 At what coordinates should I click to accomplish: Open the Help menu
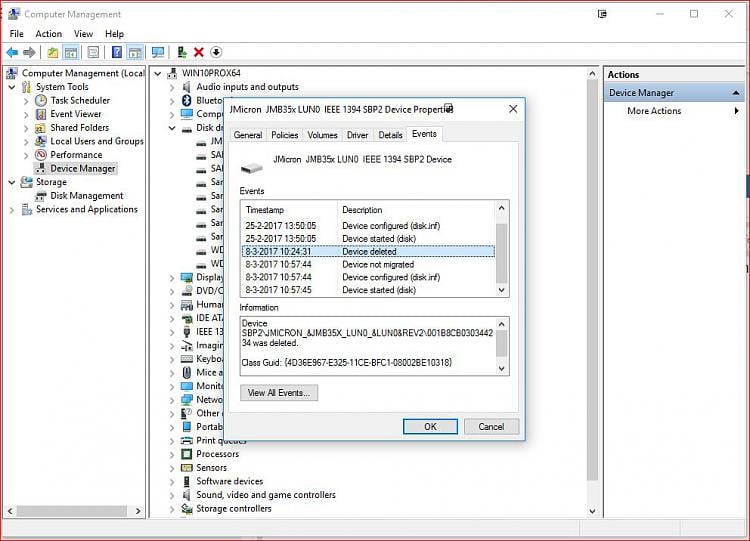click(114, 33)
